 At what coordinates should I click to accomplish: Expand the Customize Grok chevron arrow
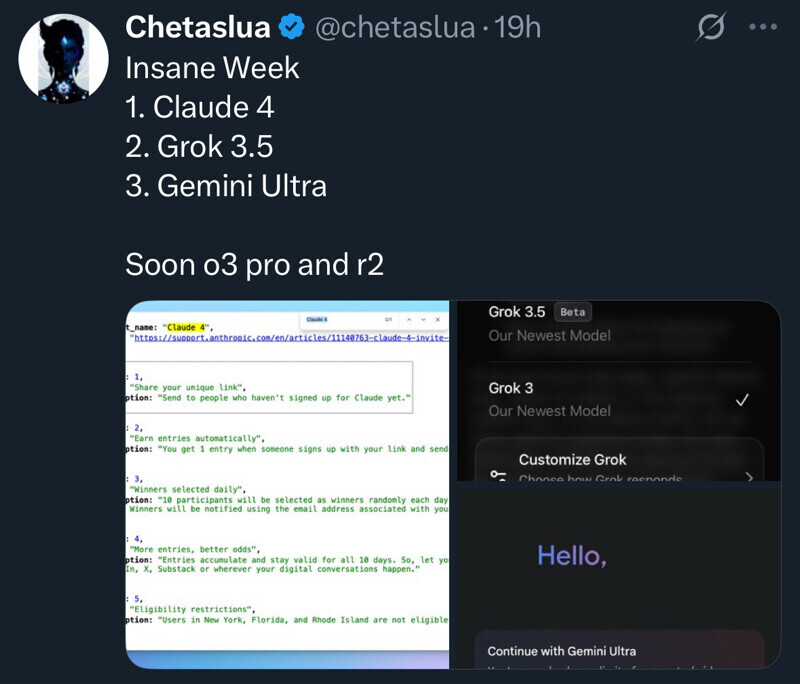click(748, 477)
